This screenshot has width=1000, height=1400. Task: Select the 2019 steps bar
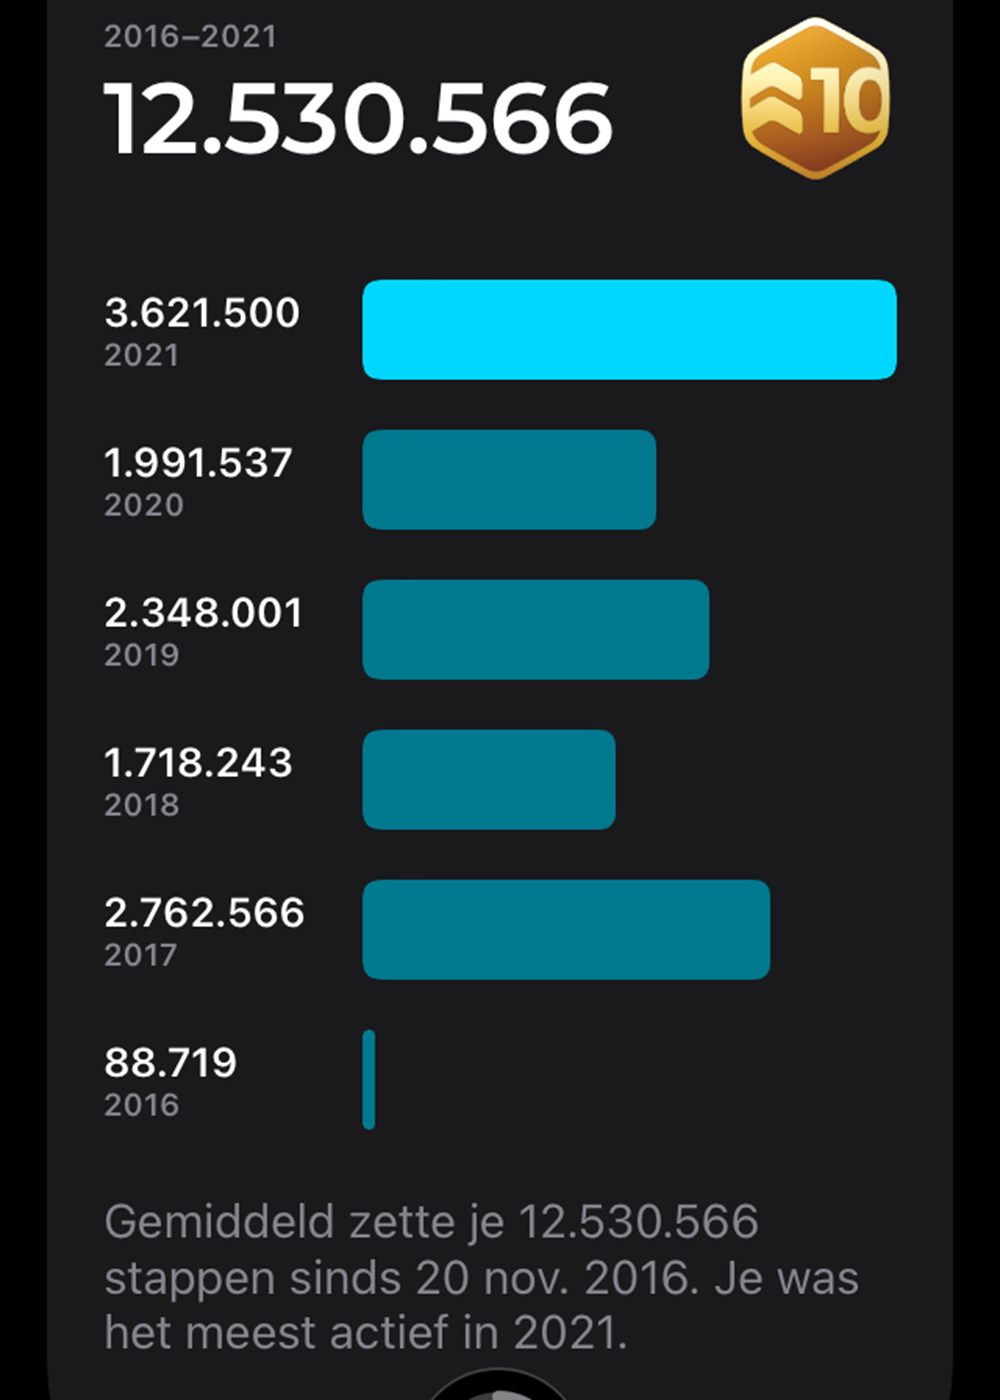click(x=535, y=629)
